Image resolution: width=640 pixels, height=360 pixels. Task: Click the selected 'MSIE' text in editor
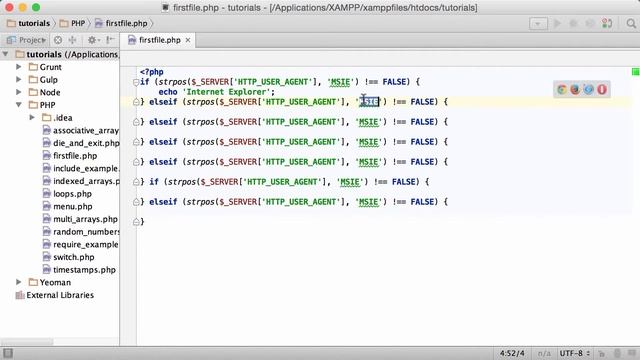(369, 102)
